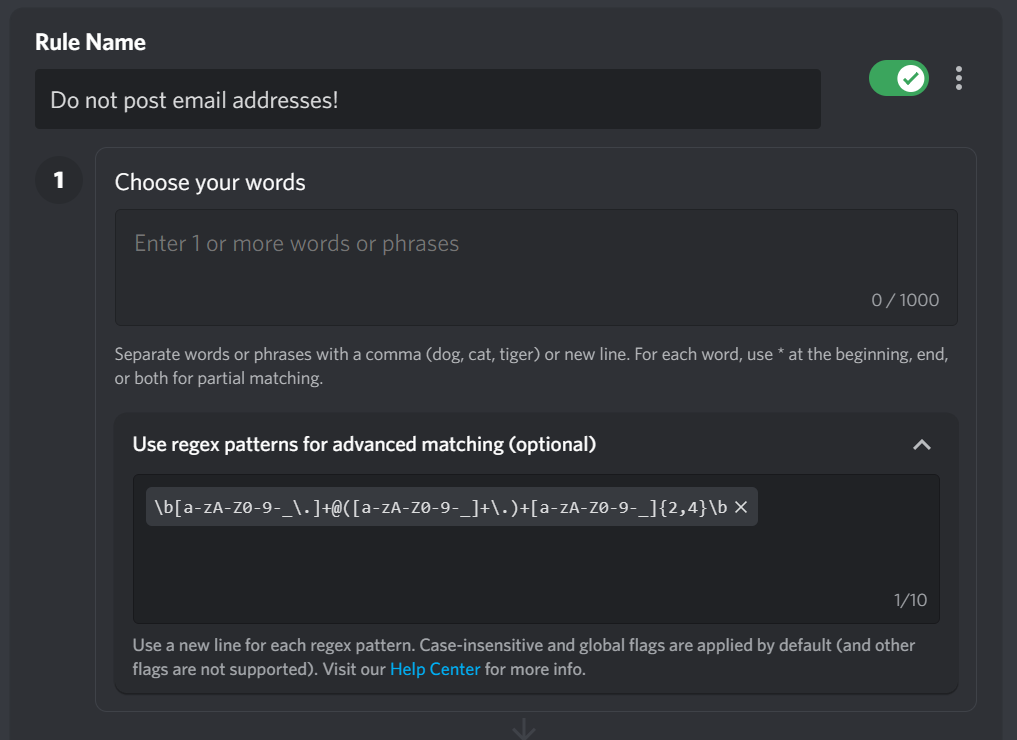Click the rule name input field
This screenshot has width=1017, height=740.
(428, 99)
